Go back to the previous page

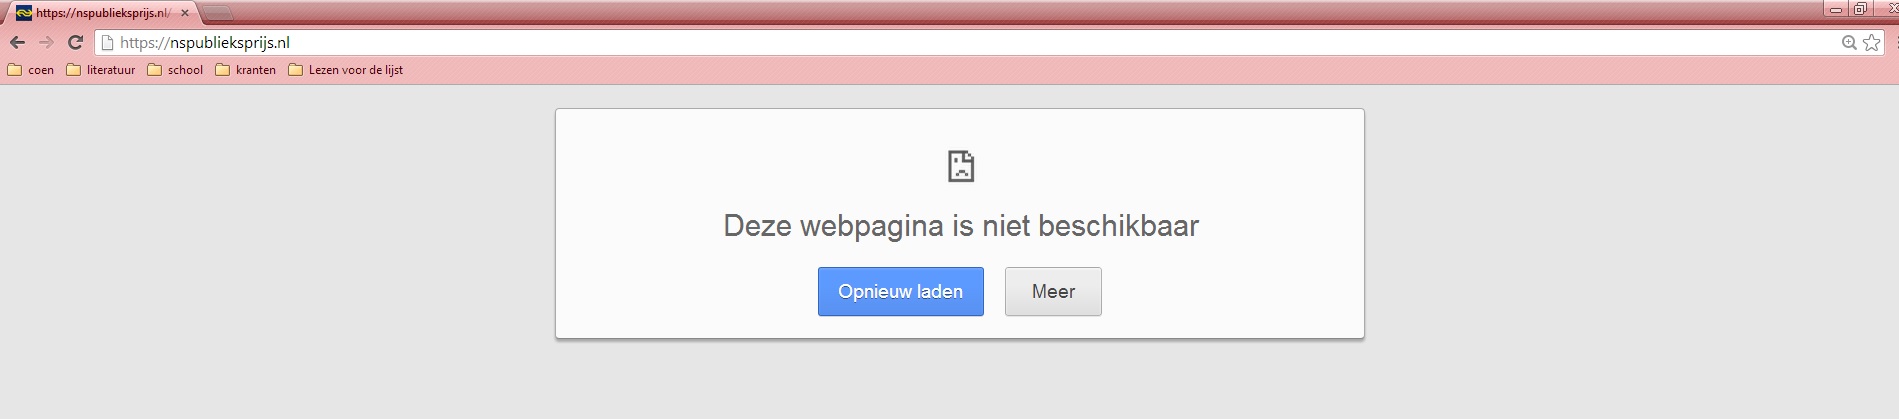[x=17, y=43]
